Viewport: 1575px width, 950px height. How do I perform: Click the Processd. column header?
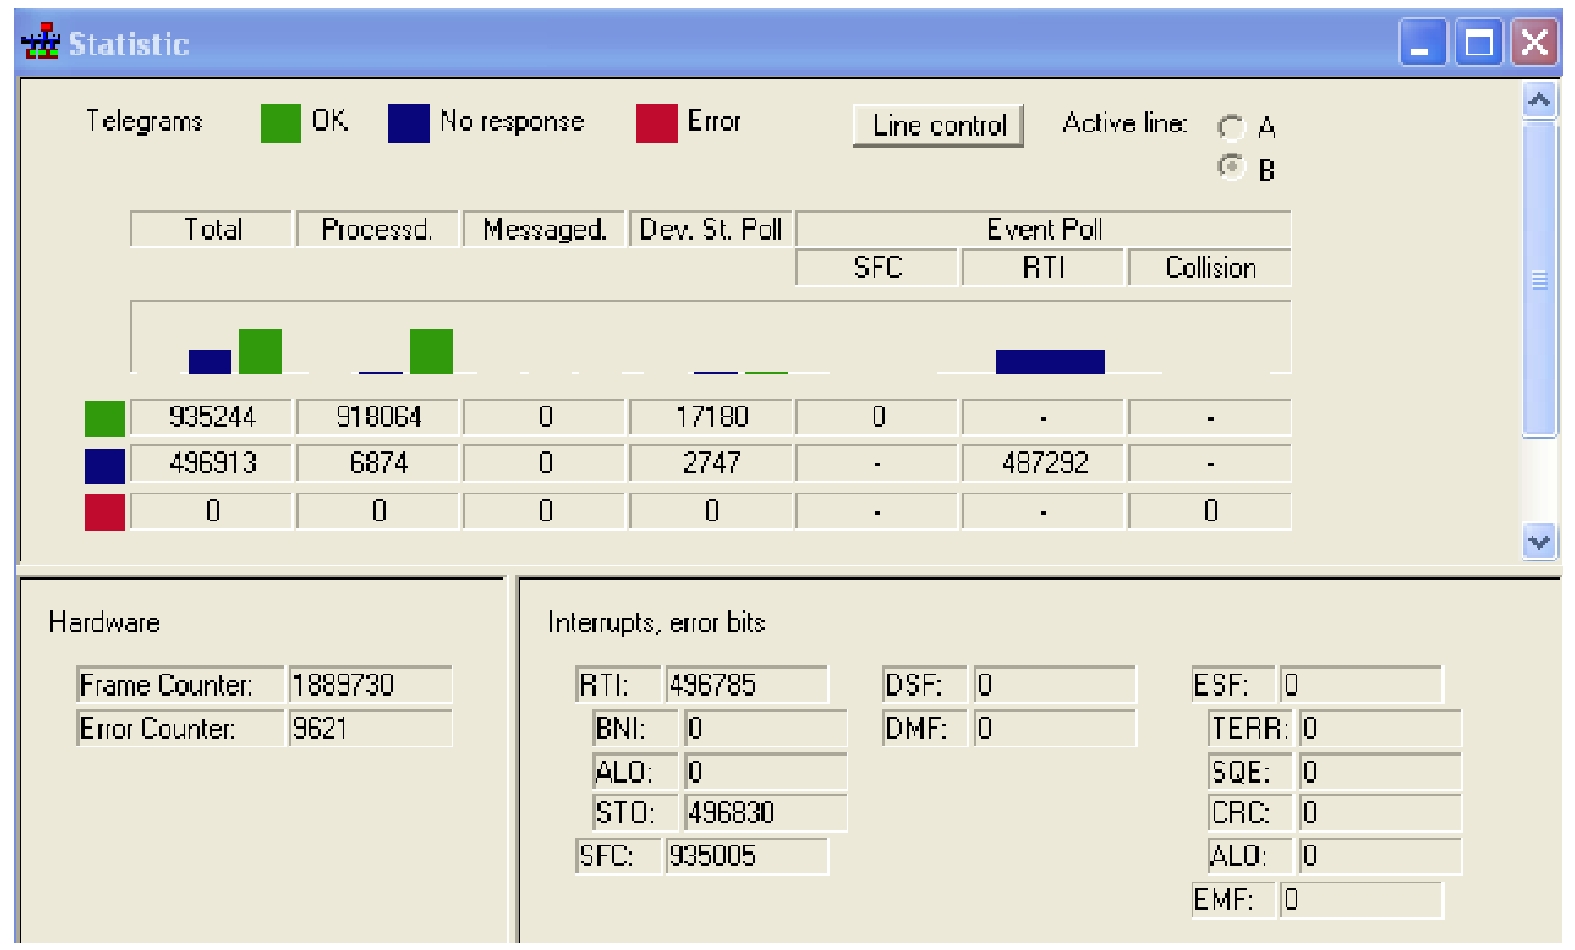tap(377, 229)
